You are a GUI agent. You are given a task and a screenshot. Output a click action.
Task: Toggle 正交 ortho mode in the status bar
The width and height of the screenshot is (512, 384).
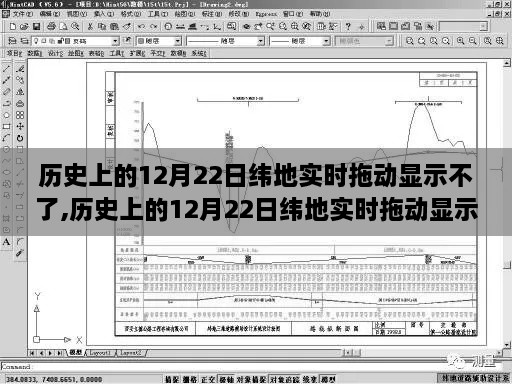(209, 379)
